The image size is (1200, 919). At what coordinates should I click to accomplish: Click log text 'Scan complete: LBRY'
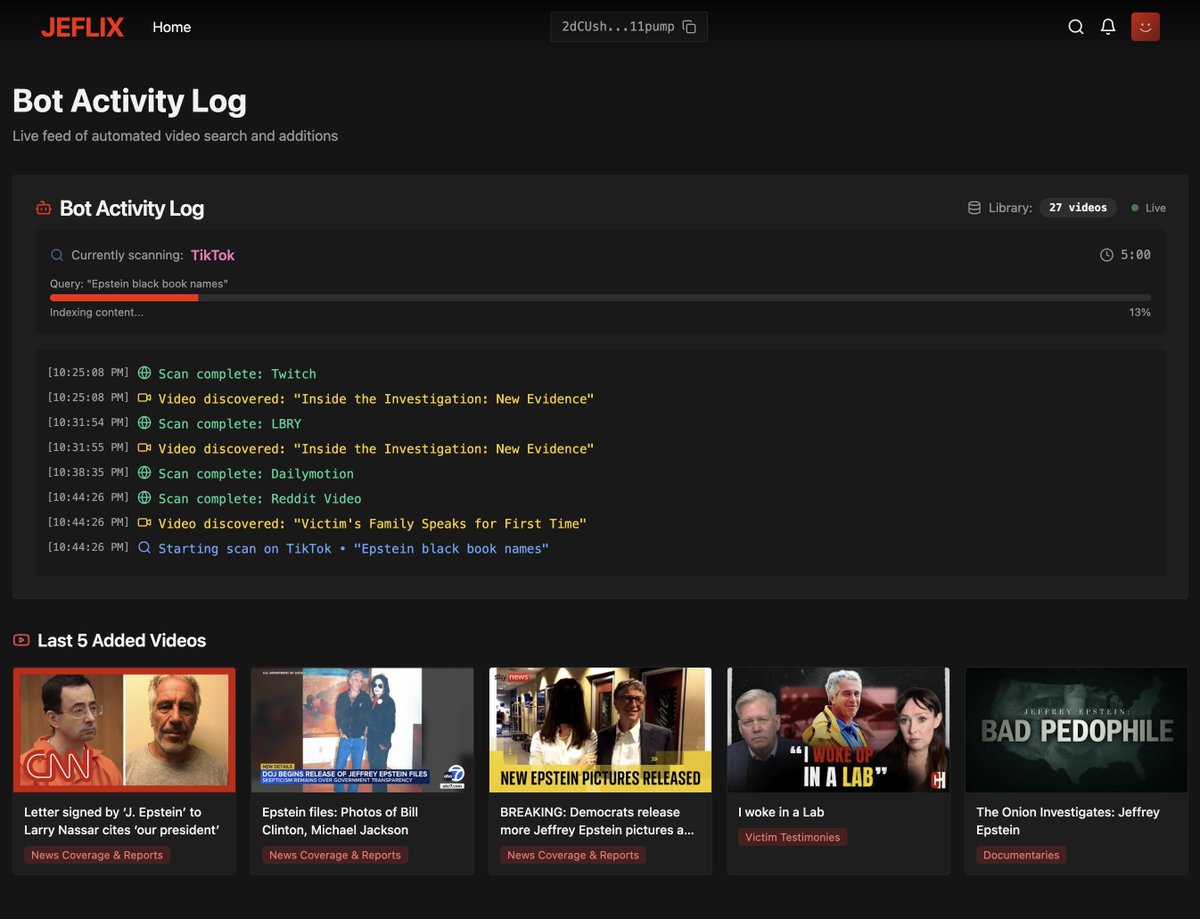[x=230, y=424]
